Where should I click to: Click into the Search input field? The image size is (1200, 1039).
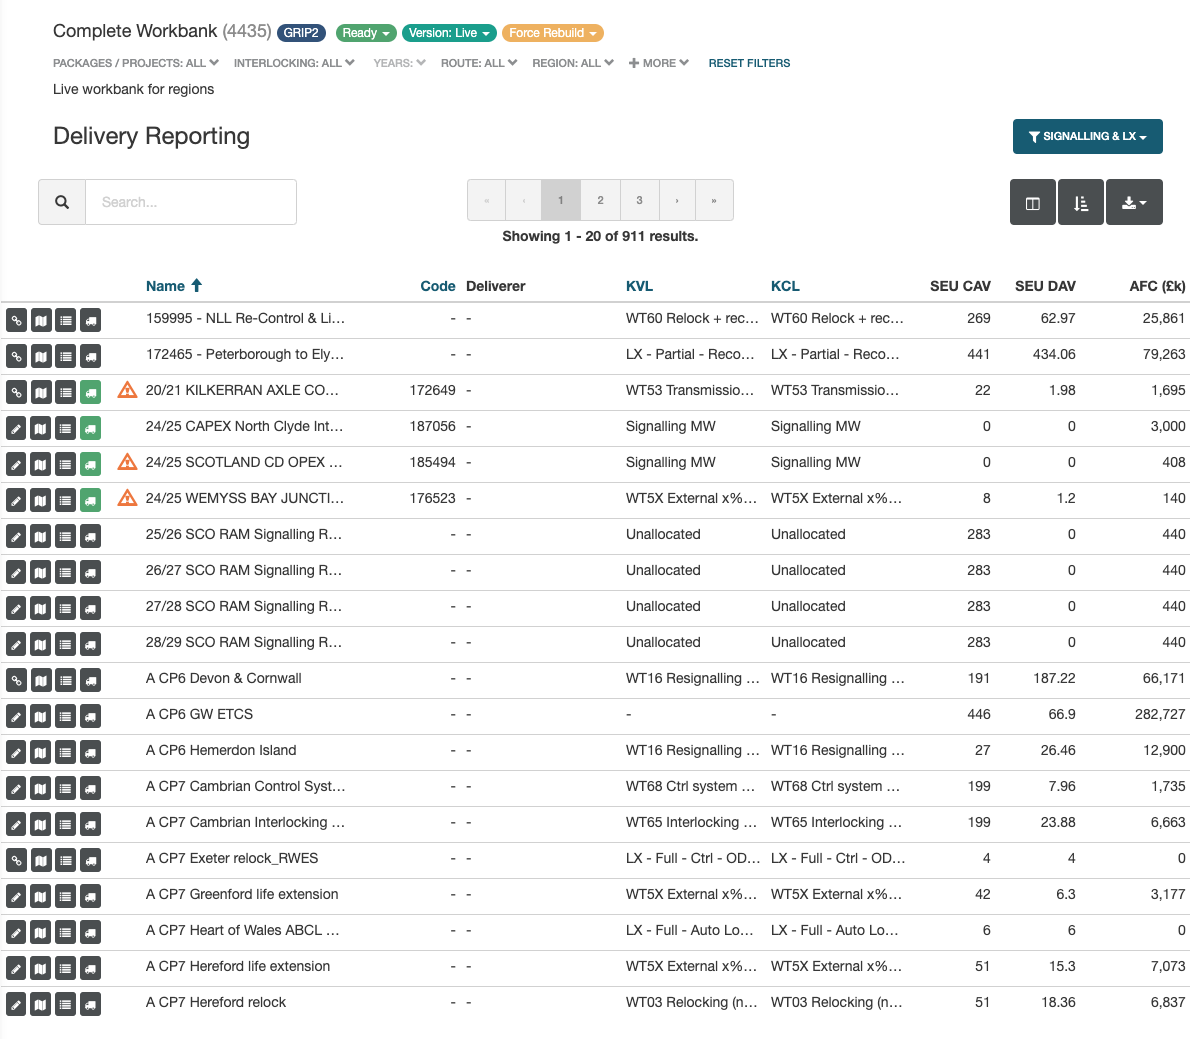(x=190, y=202)
